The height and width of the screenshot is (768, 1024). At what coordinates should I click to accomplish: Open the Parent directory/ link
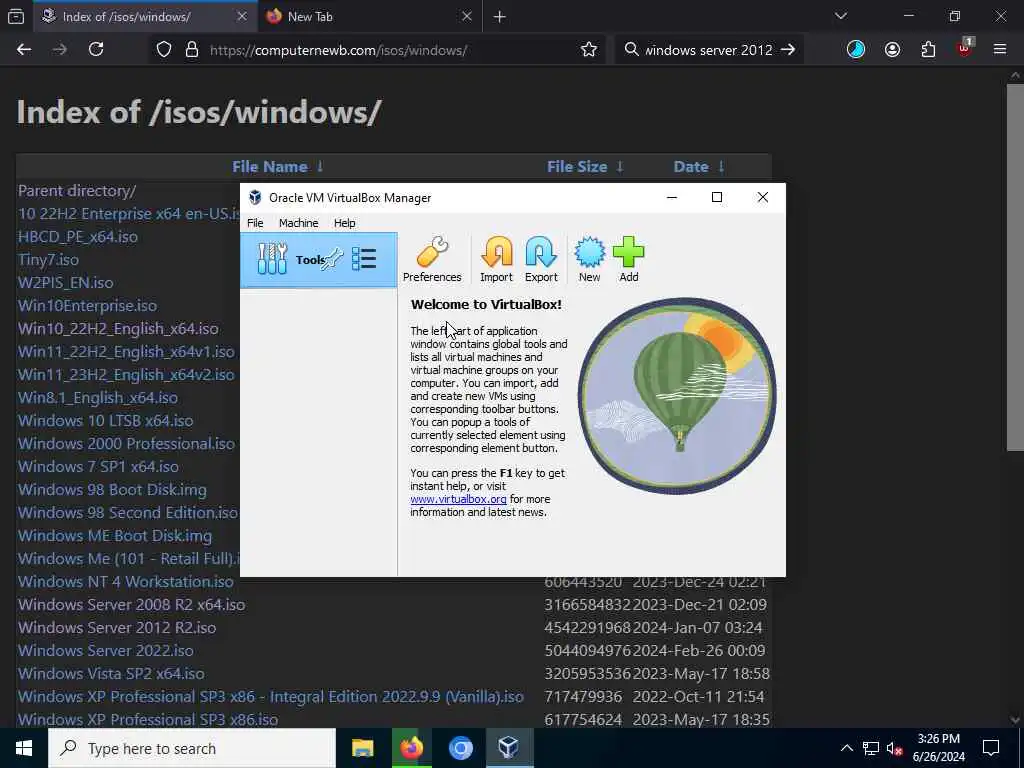tap(76, 191)
